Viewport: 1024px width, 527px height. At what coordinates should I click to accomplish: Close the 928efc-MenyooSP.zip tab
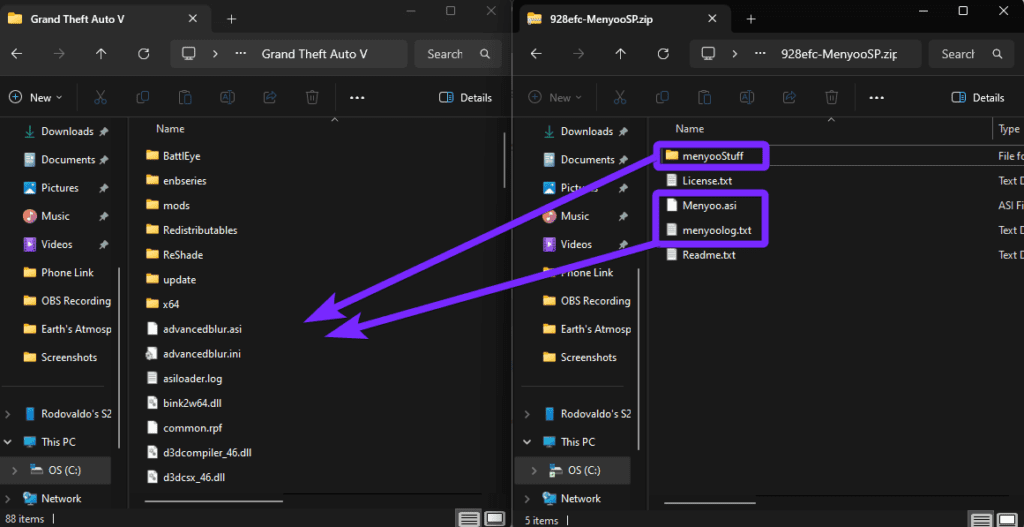point(712,18)
